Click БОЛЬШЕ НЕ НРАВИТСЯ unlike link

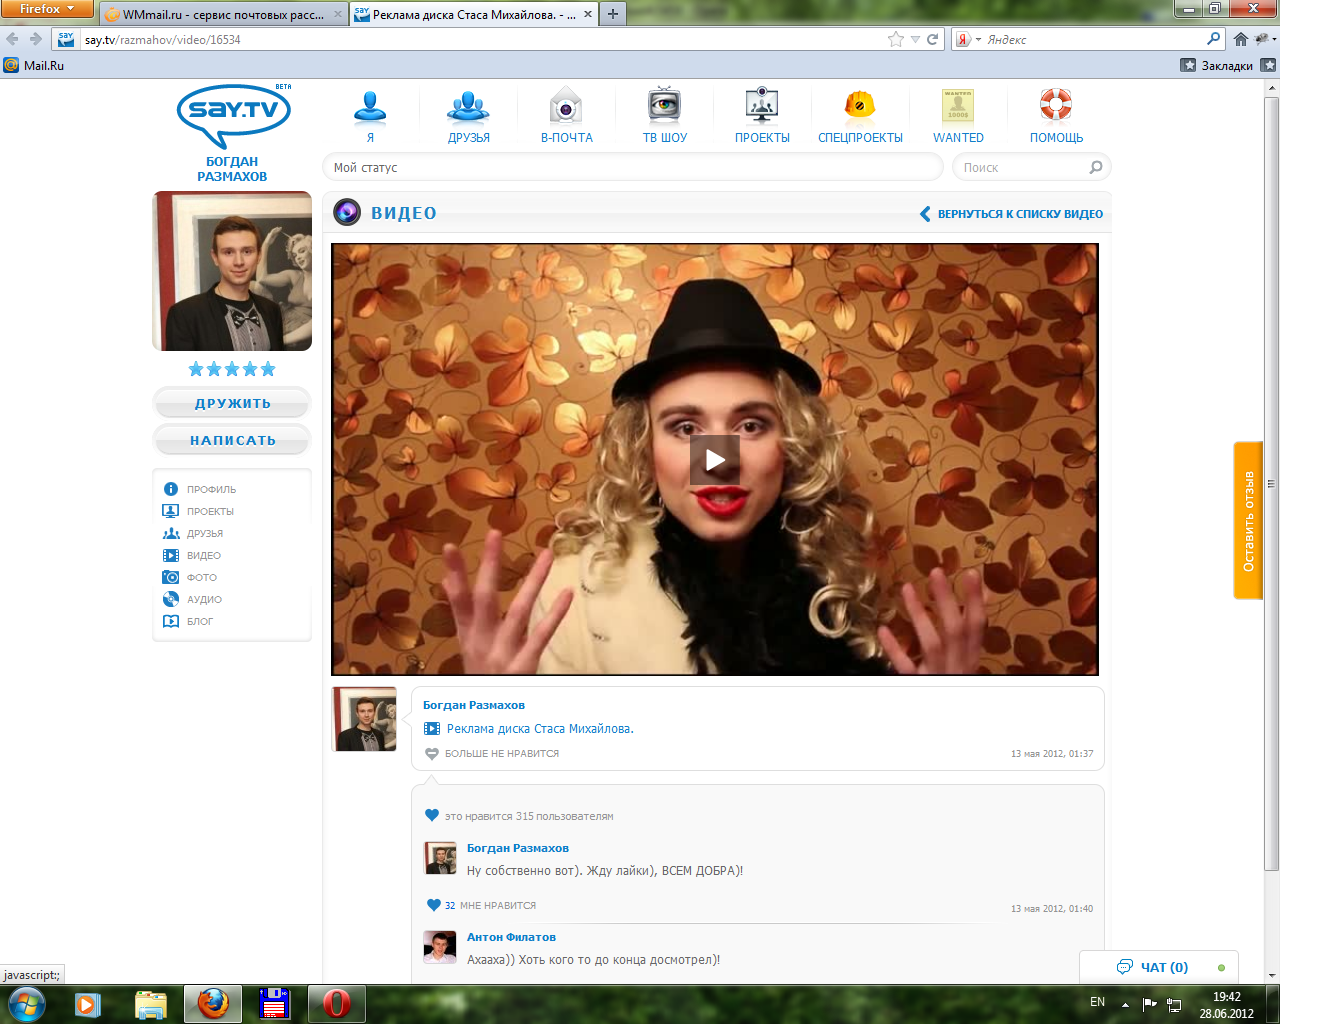coord(502,754)
